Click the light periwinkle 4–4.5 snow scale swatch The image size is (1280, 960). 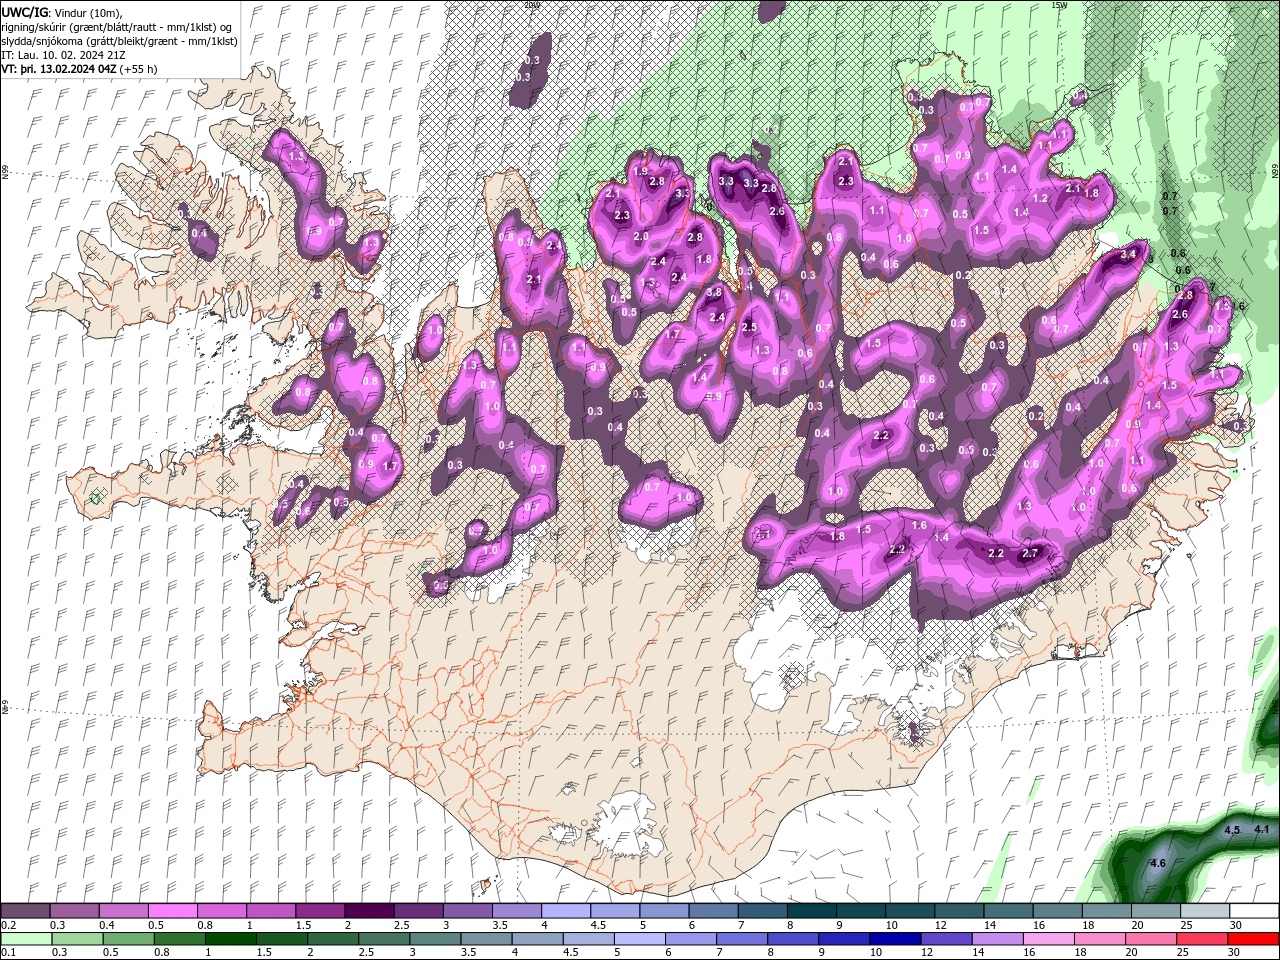565,910
